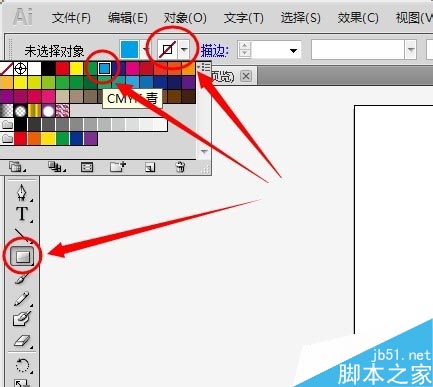Open the stroke weight dropdown
The height and width of the screenshot is (387, 433).
(293, 51)
